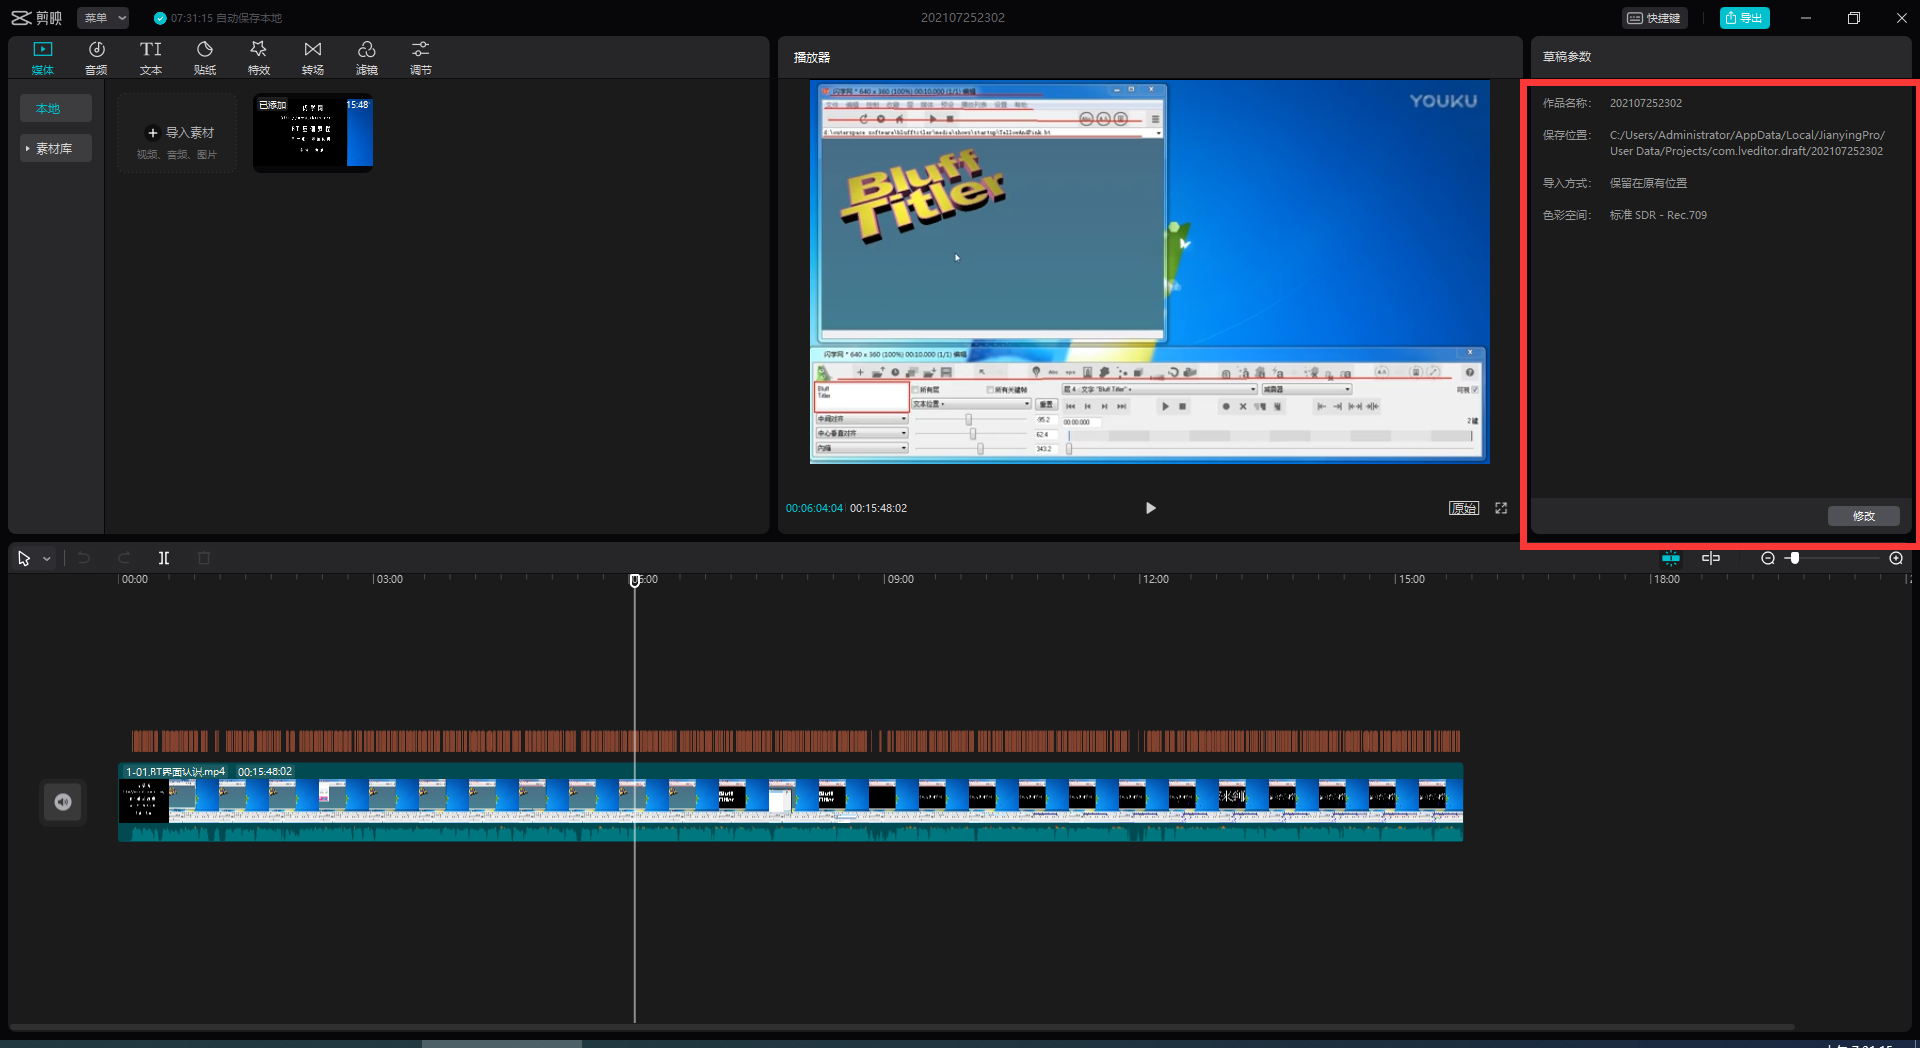The width and height of the screenshot is (1920, 1048).
Task: Click the timeline zoom out icon
Action: [x=1768, y=558]
